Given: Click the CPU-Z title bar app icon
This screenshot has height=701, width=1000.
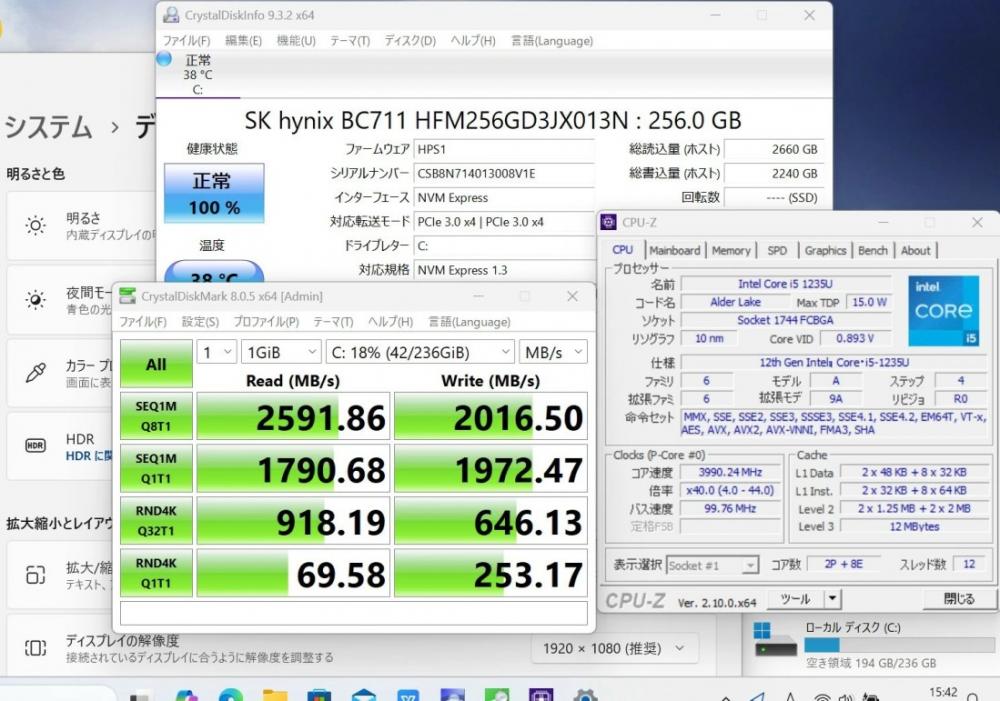Looking at the screenshot, I should coord(608,222).
